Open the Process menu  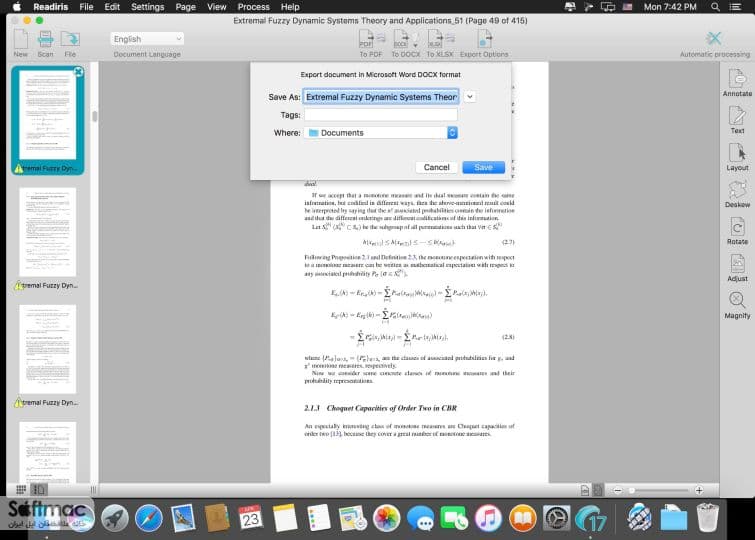(253, 7)
